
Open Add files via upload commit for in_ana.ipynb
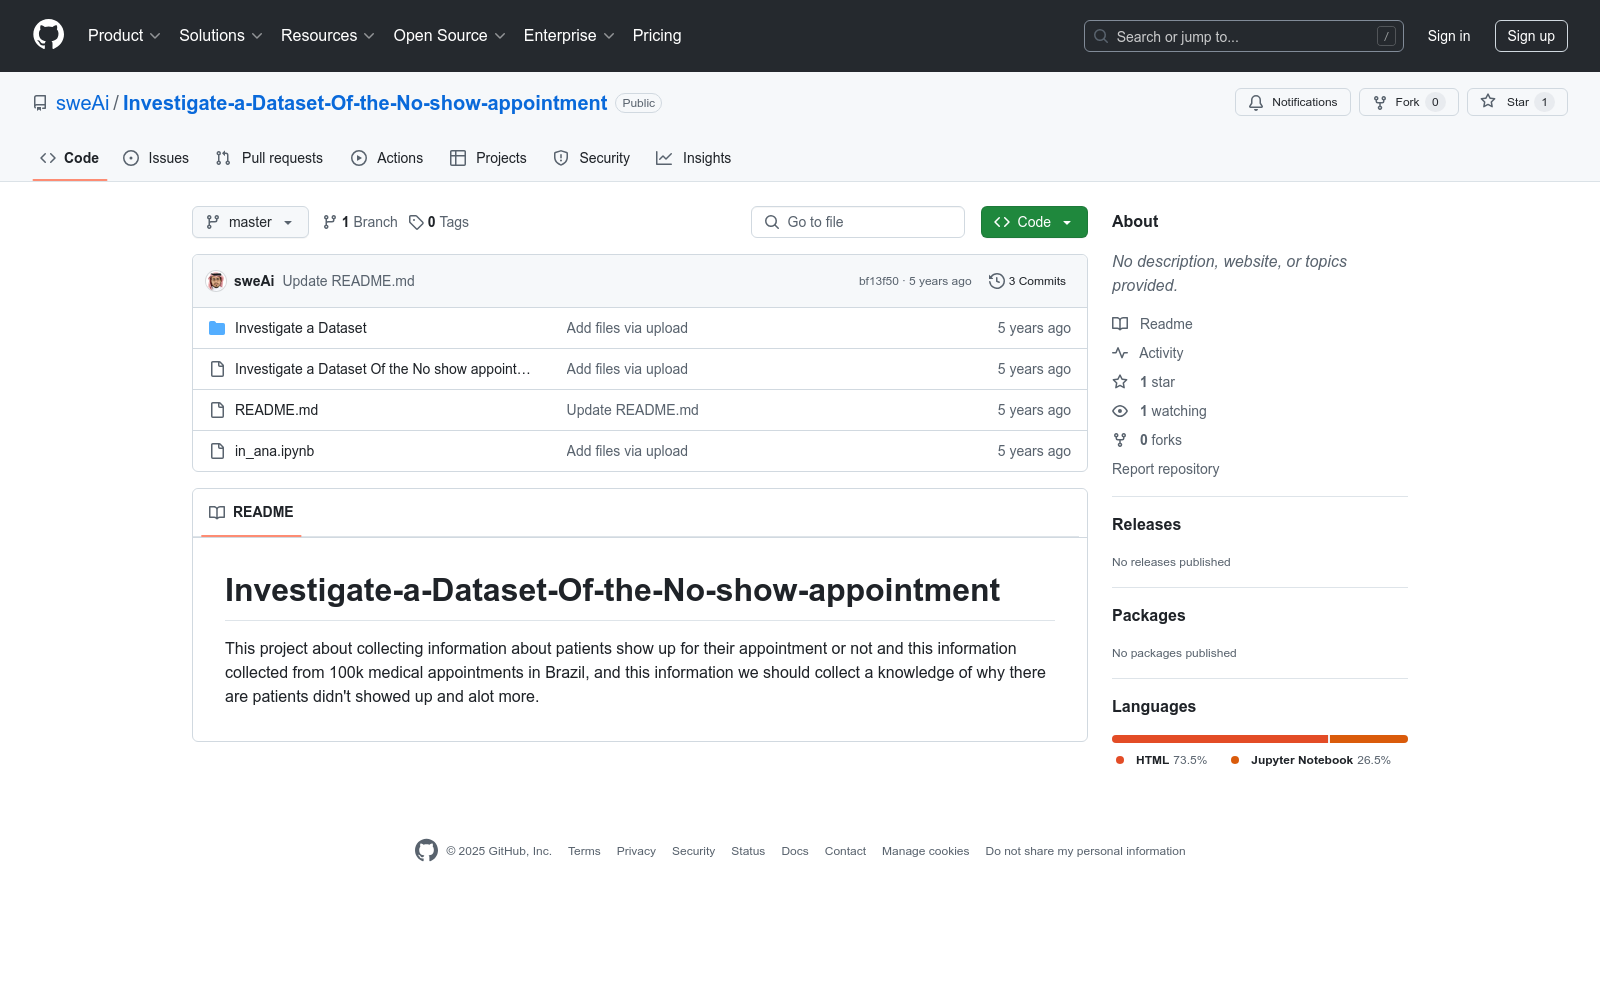(x=627, y=451)
